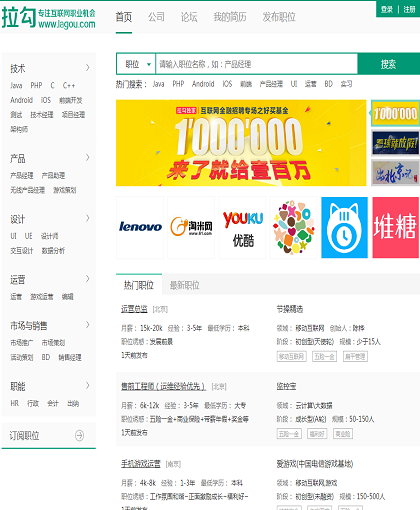Expand the 运营 category chevron
The image size is (420, 510).
pyautogui.click(x=87, y=279)
